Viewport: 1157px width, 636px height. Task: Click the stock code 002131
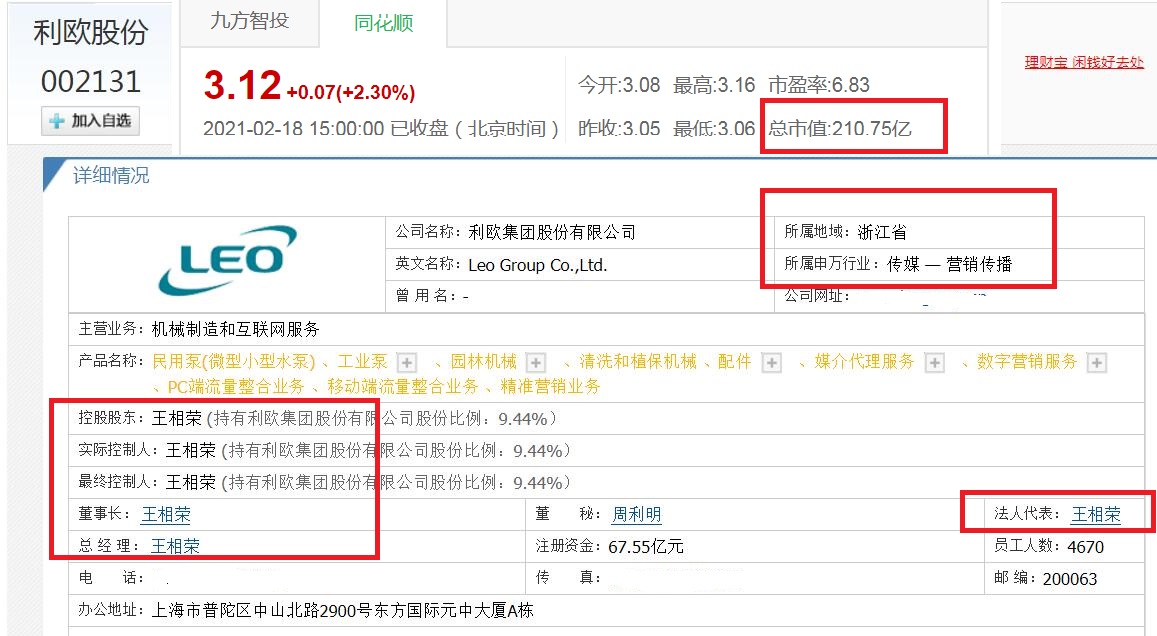click(91, 81)
